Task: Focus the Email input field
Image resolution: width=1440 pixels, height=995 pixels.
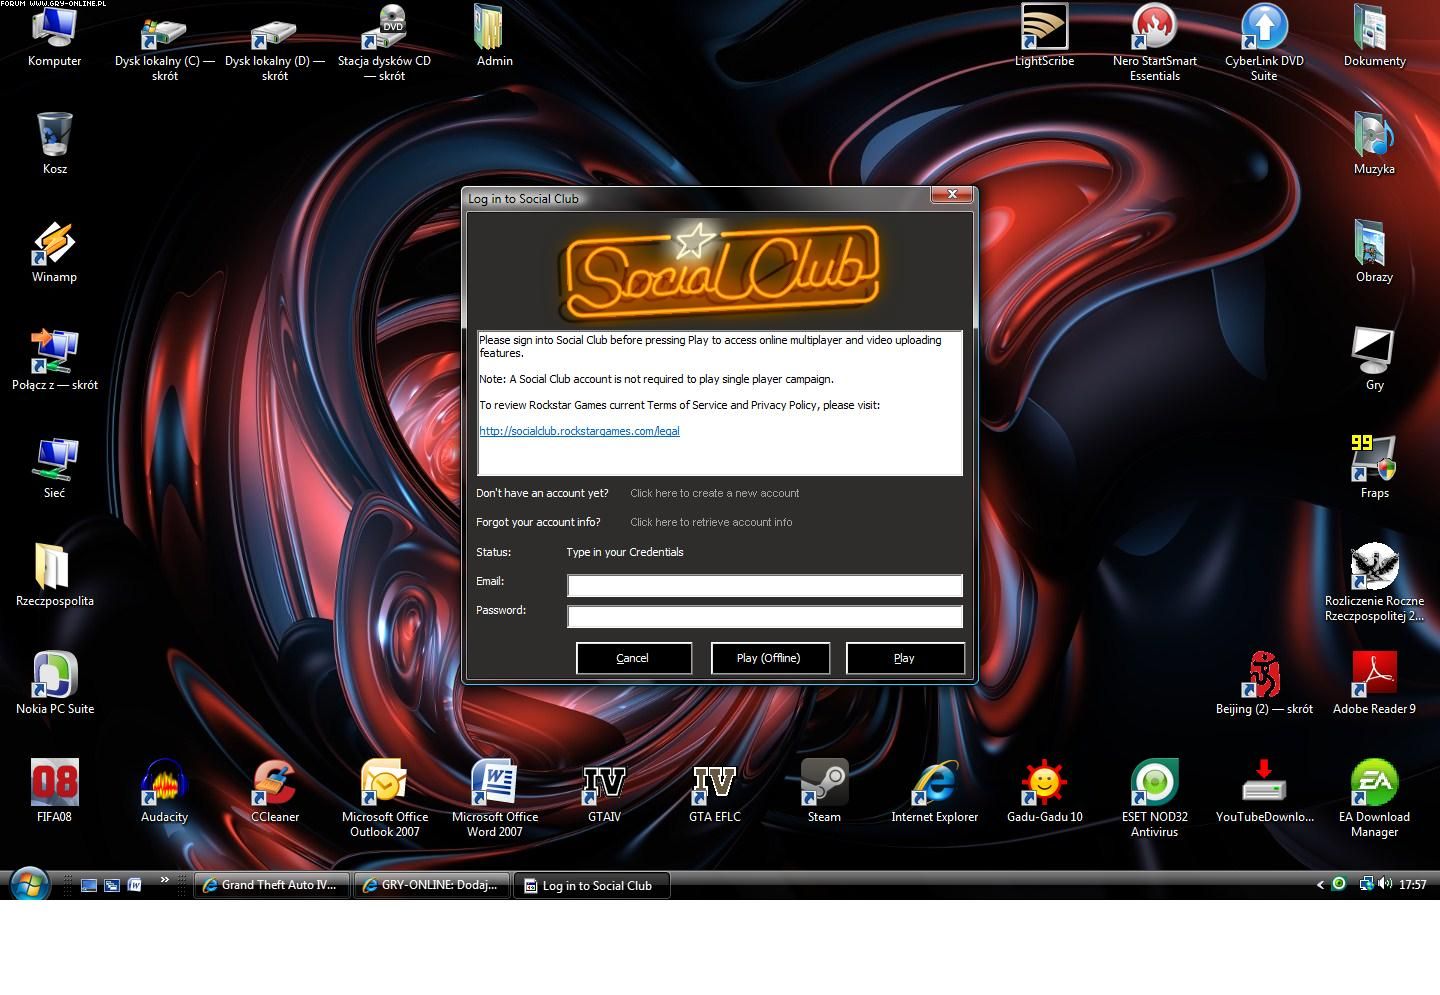Action: click(765, 586)
